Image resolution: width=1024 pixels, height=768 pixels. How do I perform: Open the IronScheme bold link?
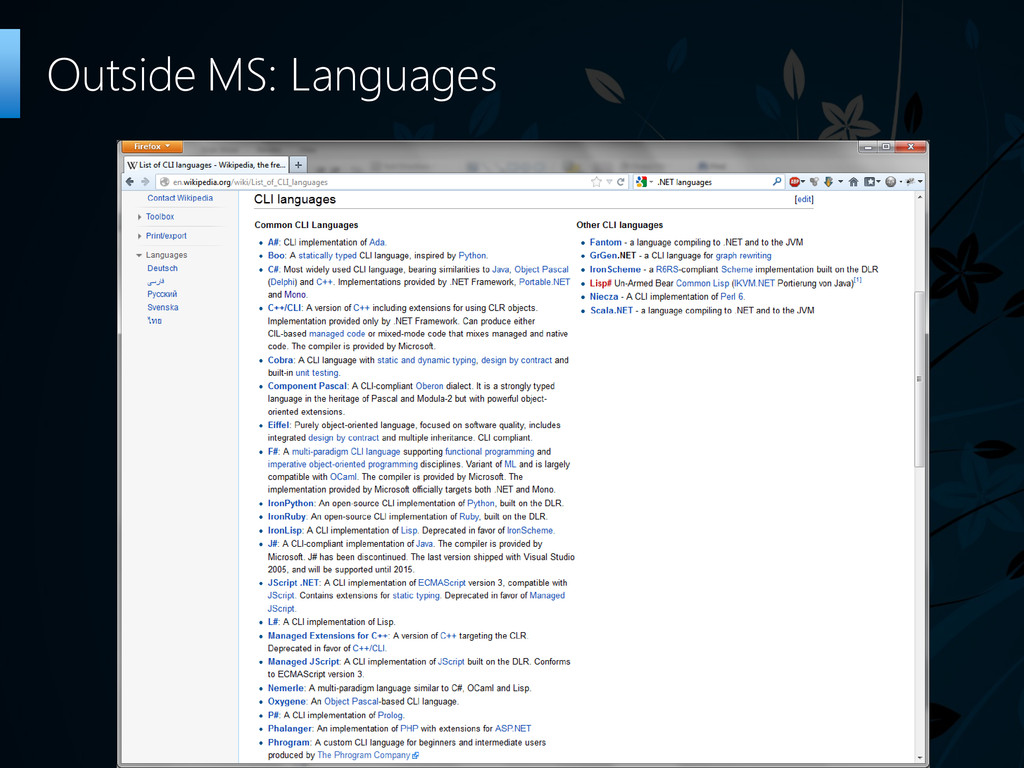[615, 269]
